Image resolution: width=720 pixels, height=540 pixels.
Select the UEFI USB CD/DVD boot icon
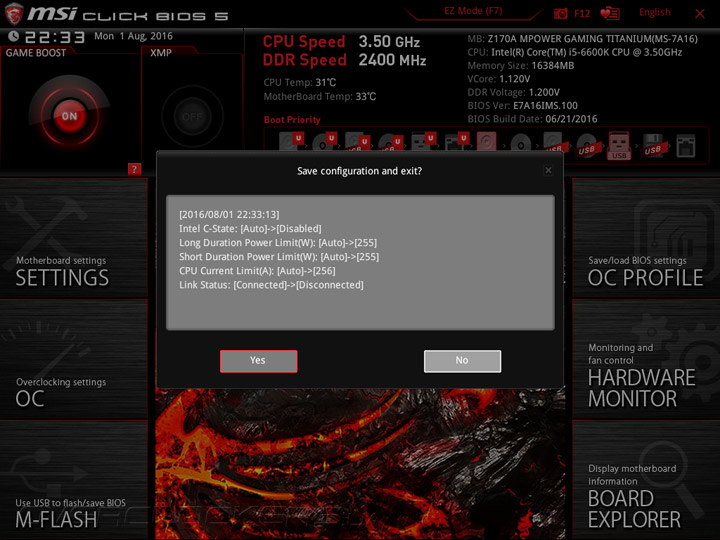tap(390, 142)
